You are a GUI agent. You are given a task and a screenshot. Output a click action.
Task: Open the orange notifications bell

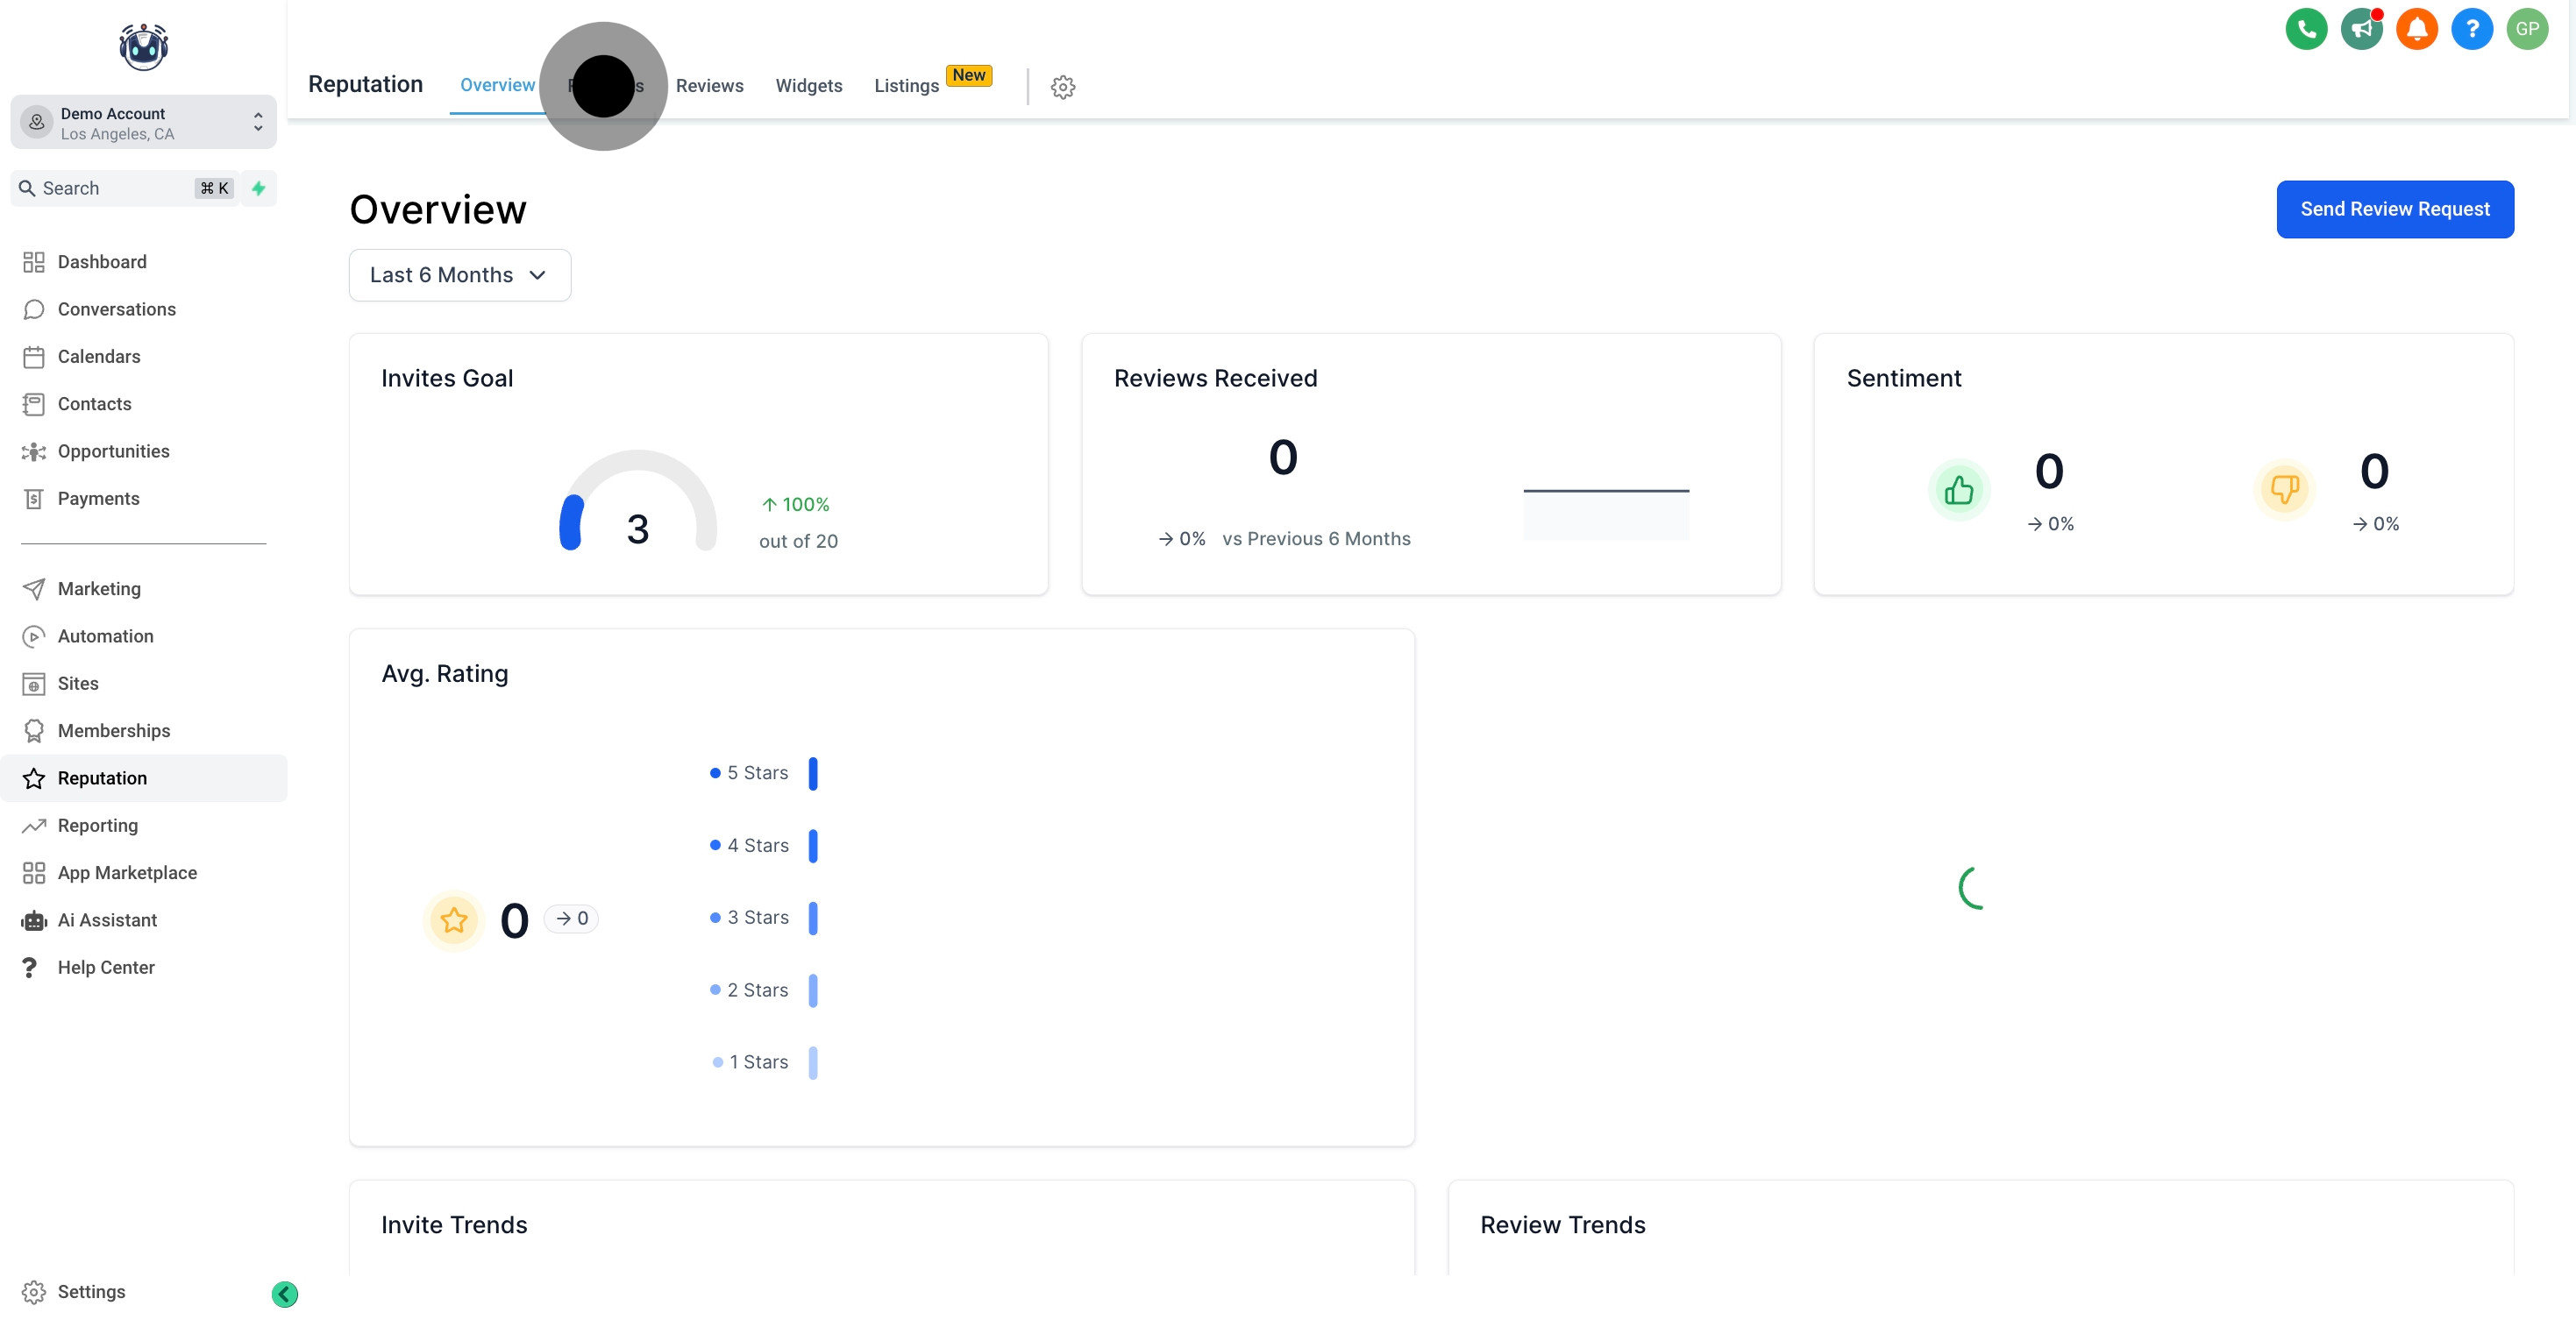click(2416, 29)
